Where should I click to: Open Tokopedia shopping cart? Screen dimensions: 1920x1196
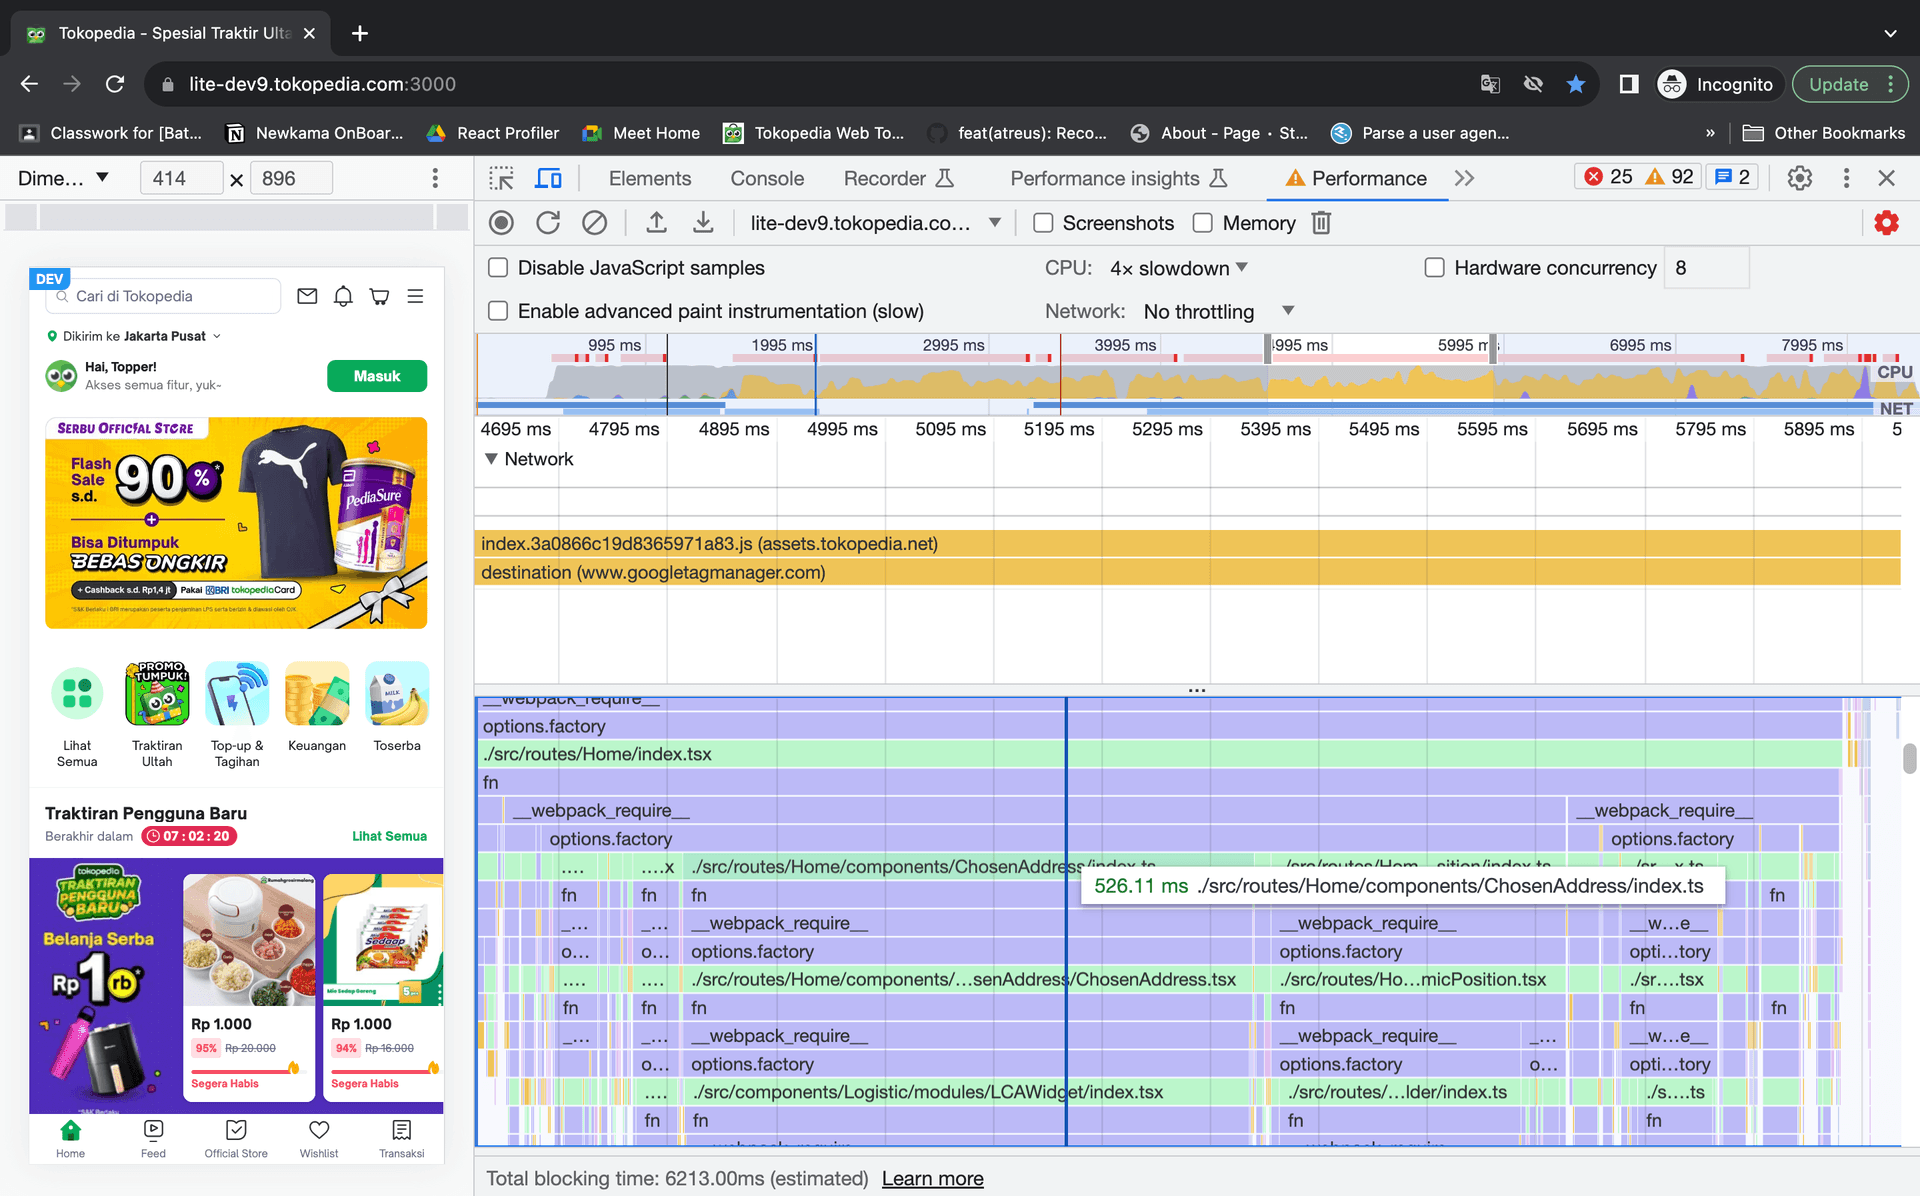(379, 296)
